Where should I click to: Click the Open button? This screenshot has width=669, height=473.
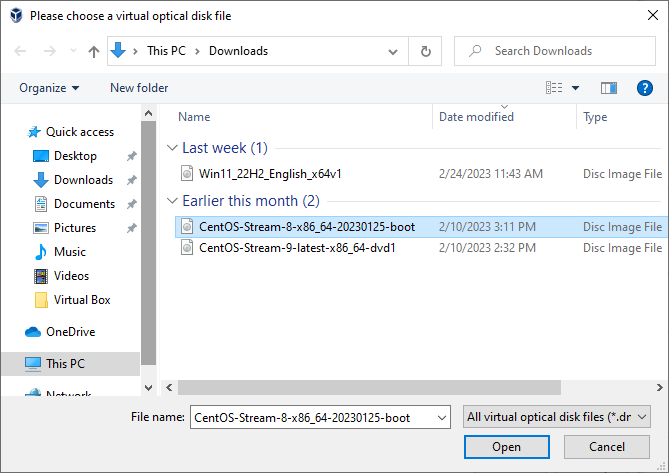tap(506, 447)
